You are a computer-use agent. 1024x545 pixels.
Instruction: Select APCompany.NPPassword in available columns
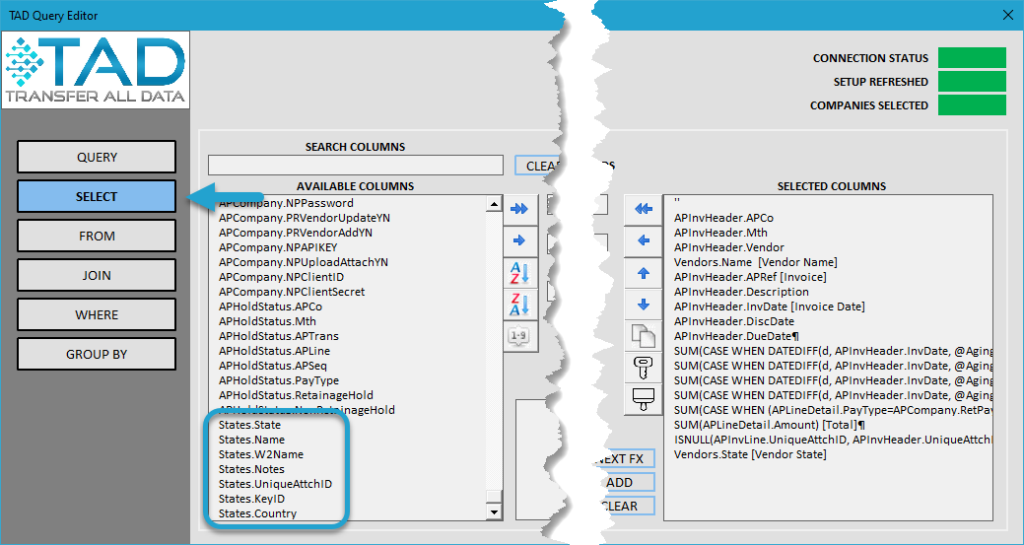[x=286, y=203]
